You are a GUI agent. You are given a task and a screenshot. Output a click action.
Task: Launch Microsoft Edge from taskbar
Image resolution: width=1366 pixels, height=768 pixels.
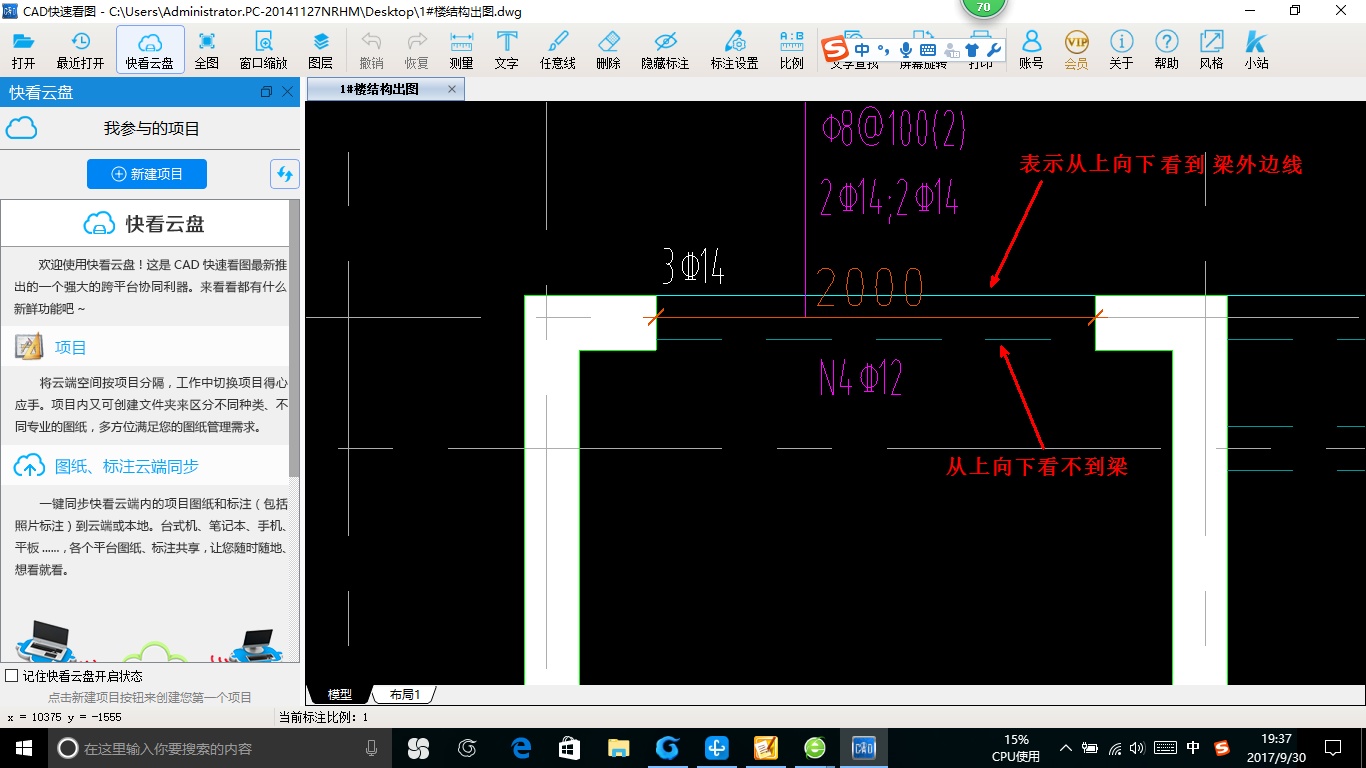click(x=520, y=747)
